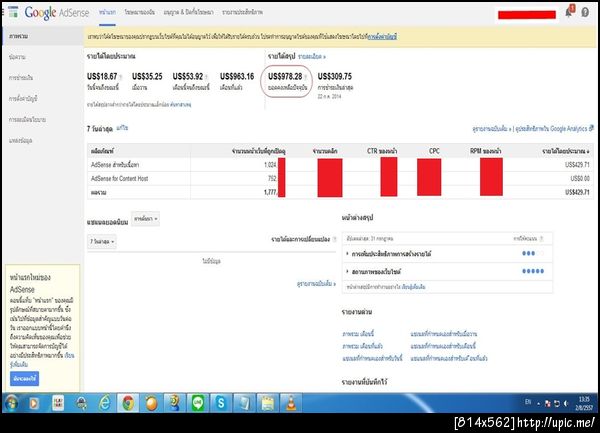Open Internet Explorer from the taskbar
This screenshot has width=600, height=433.
click(x=104, y=403)
